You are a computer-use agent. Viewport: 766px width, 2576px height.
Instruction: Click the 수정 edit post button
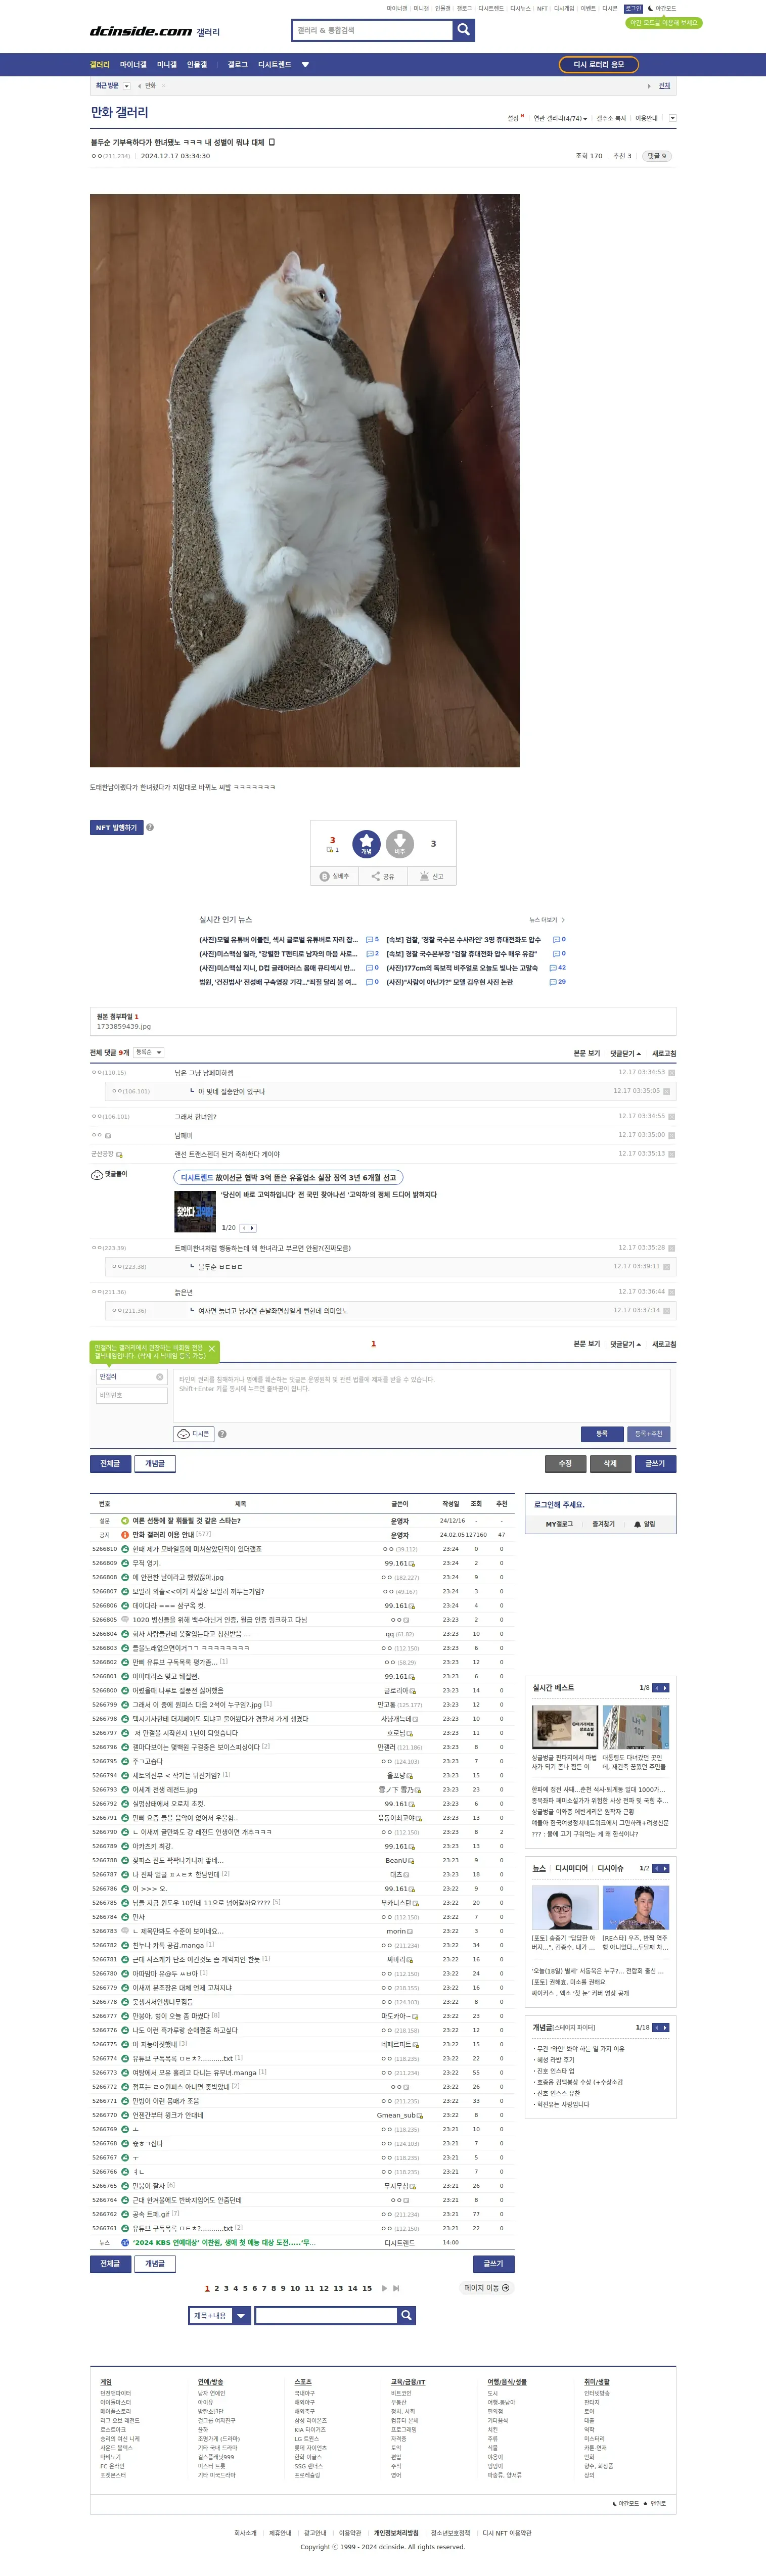coord(565,1463)
